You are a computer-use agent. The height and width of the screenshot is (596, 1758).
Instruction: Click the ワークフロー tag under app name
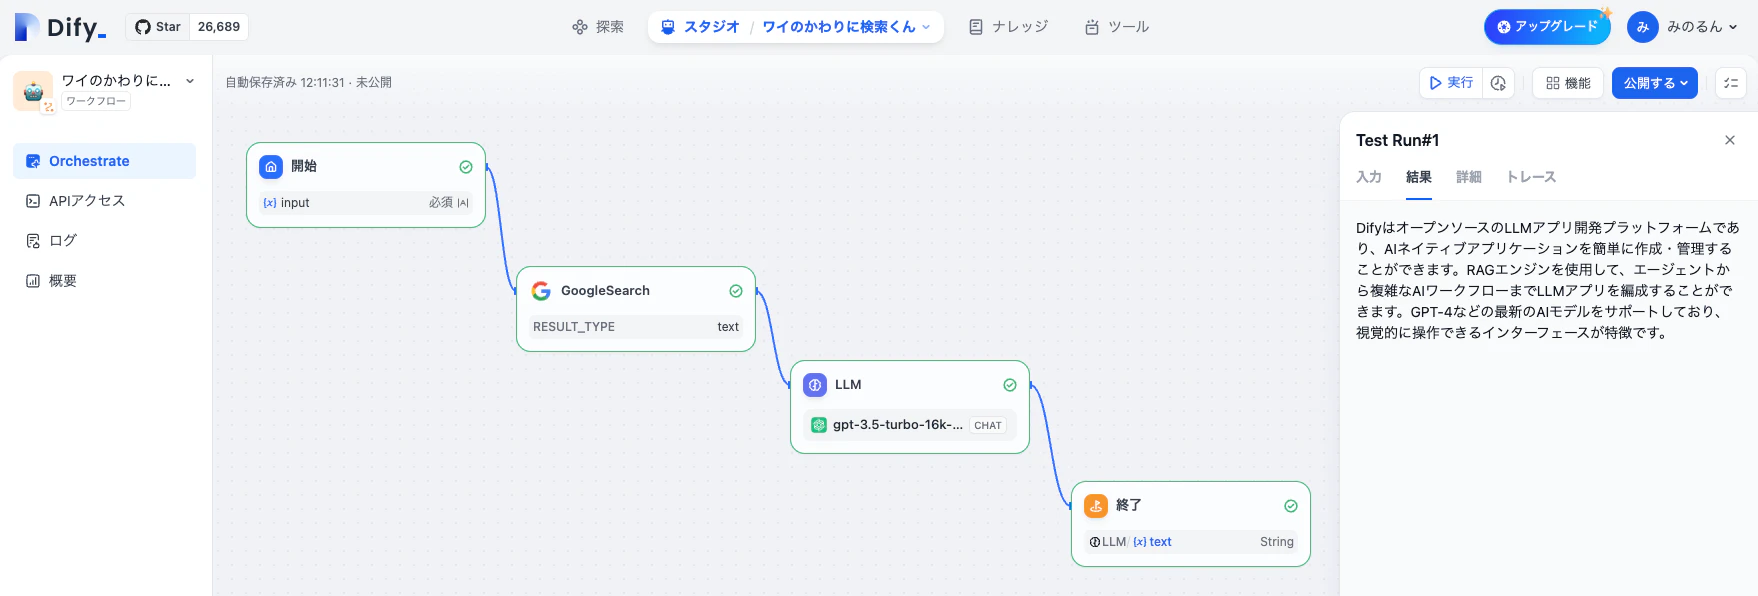tap(96, 101)
